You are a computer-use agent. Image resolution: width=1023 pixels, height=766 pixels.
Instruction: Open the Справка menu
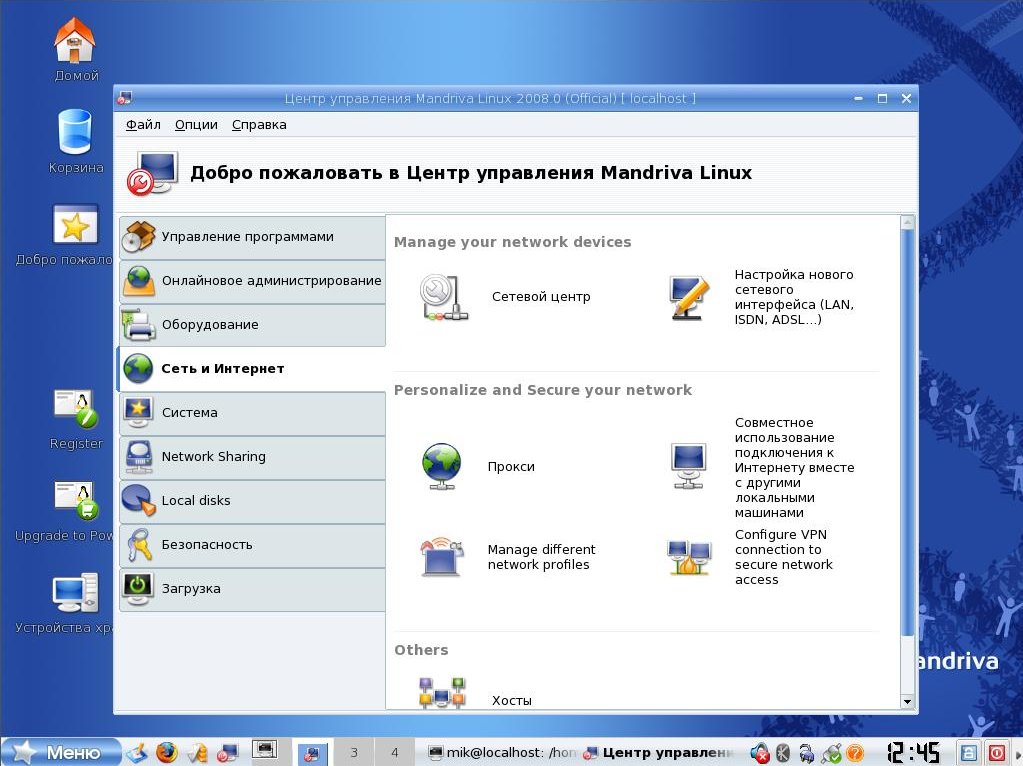[259, 125]
